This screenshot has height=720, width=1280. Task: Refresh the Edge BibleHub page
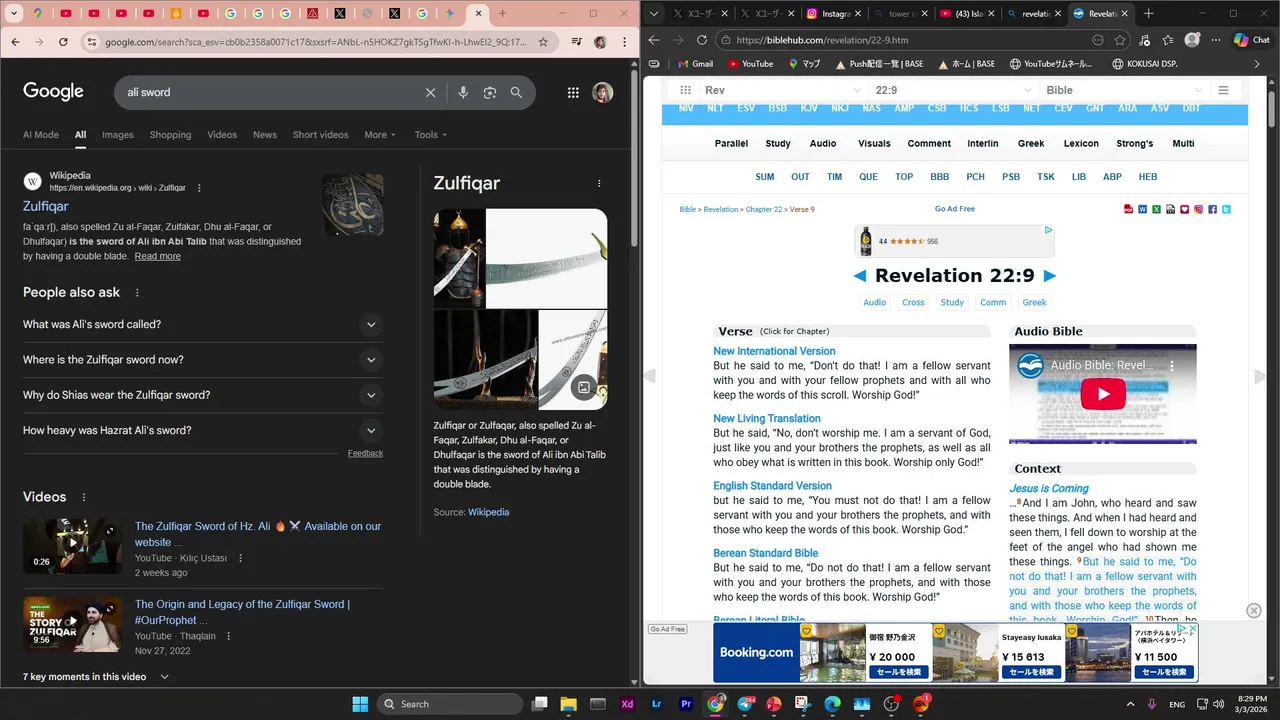701,40
